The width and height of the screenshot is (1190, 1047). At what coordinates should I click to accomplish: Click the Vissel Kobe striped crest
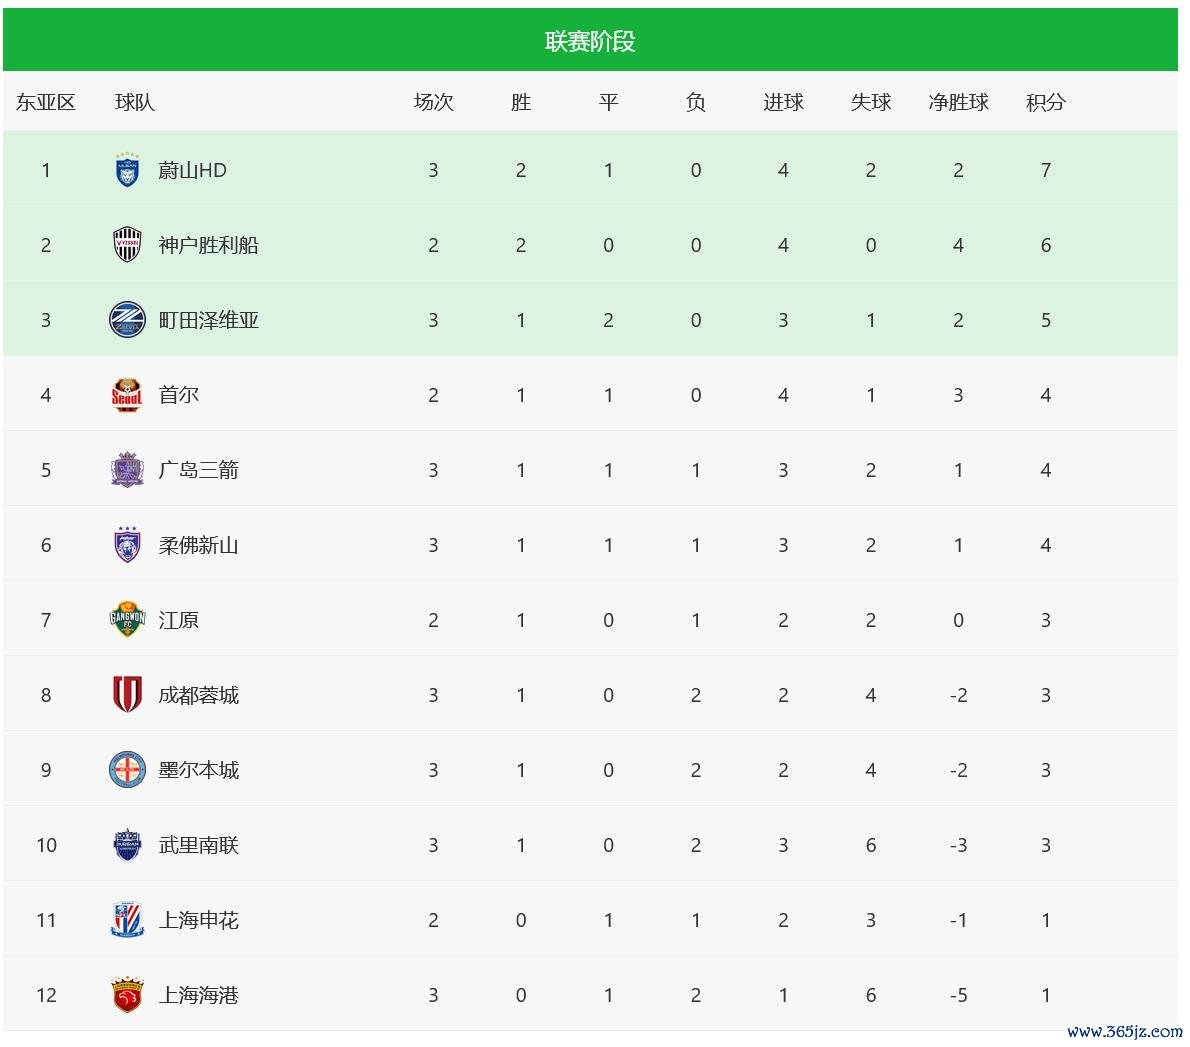point(127,245)
